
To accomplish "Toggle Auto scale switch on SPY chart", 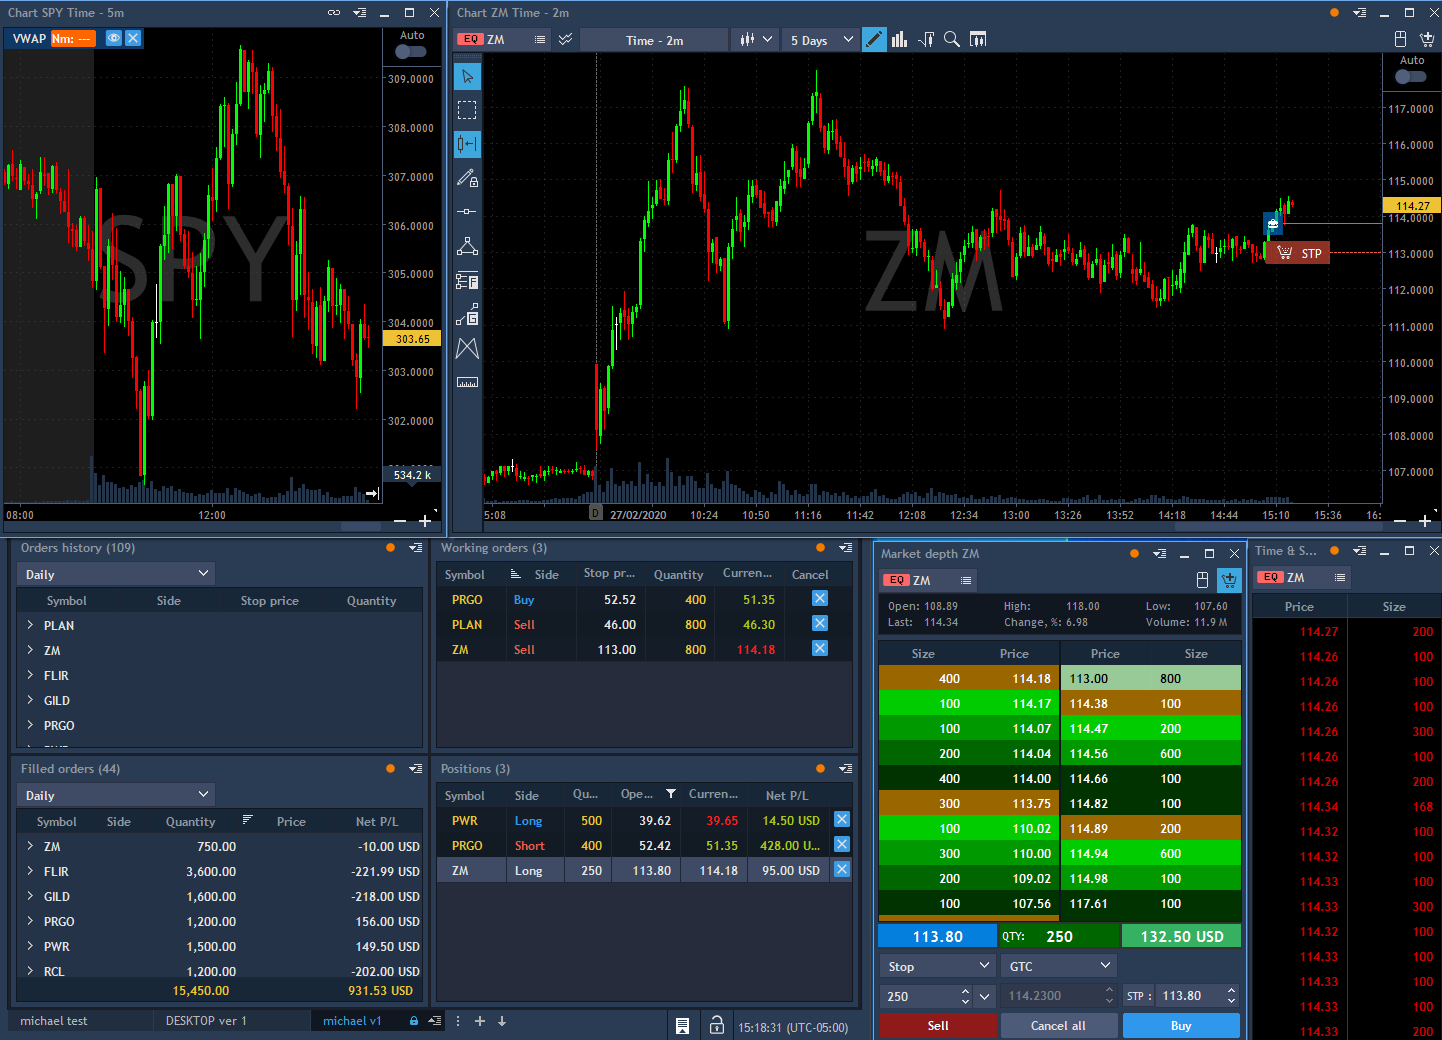I will tap(411, 52).
